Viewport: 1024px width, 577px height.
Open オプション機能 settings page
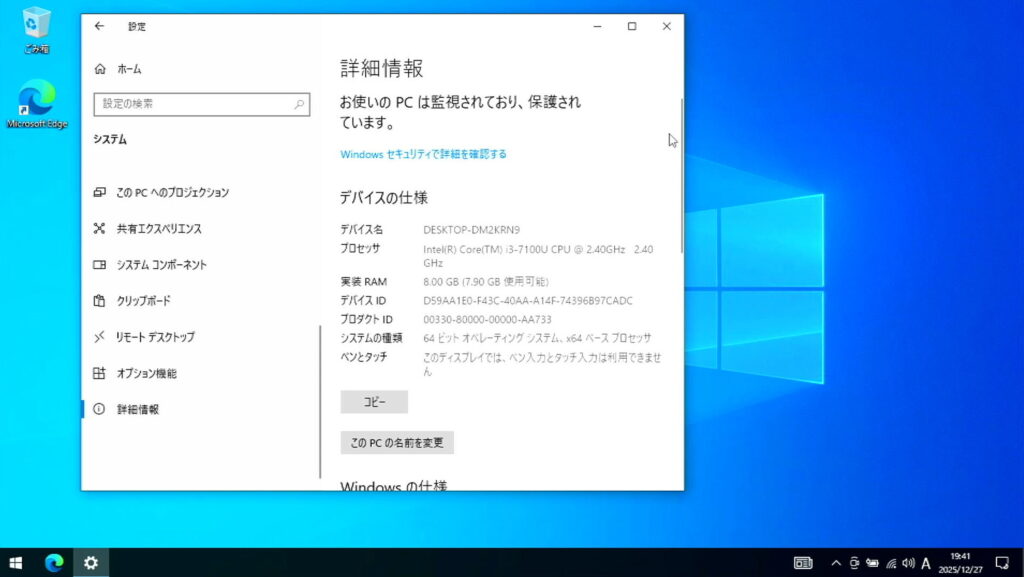click(146, 373)
